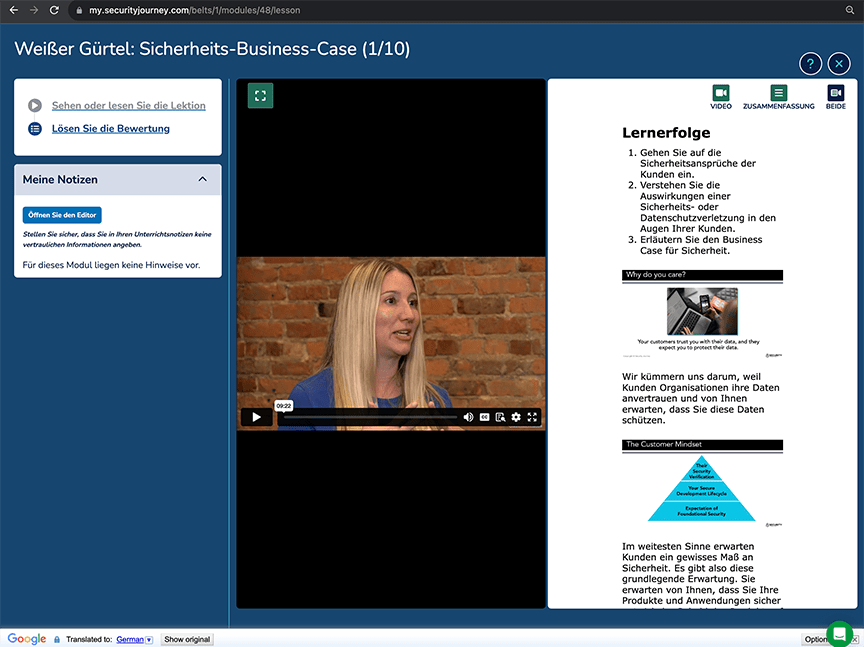Mute the video volume
Image resolution: width=864 pixels, height=647 pixels.
point(468,417)
